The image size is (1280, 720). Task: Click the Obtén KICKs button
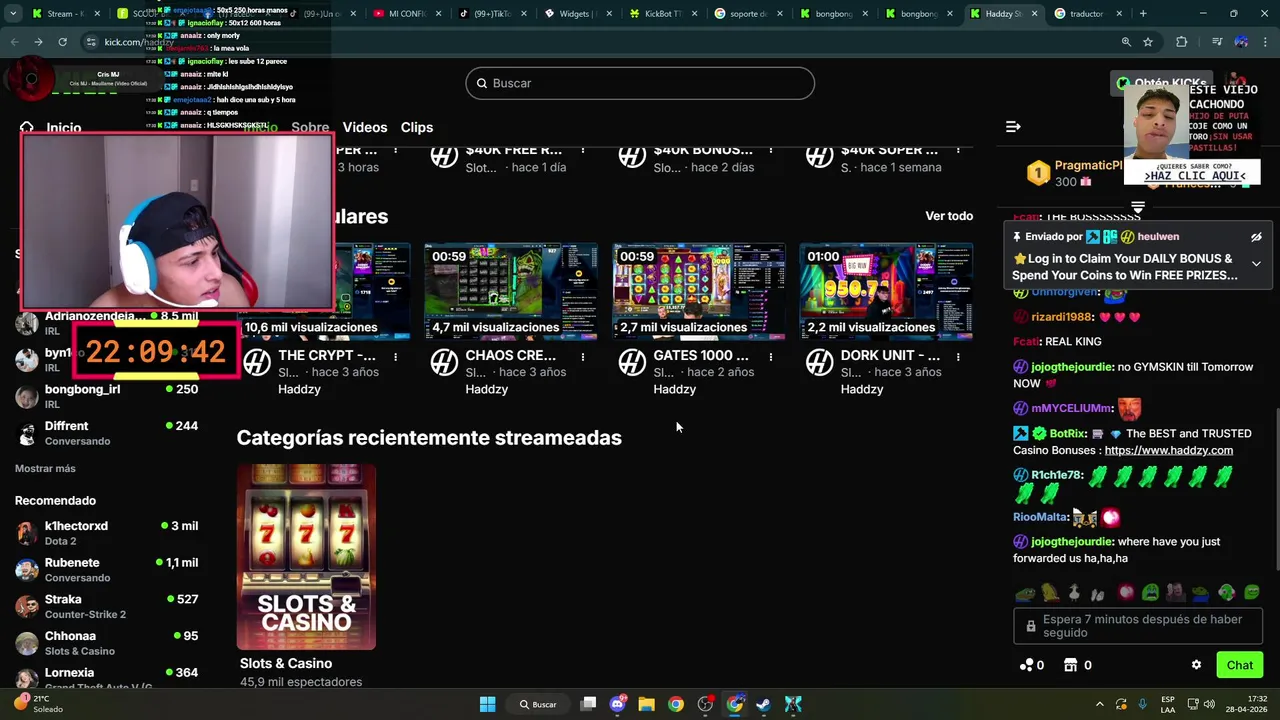1163,83
